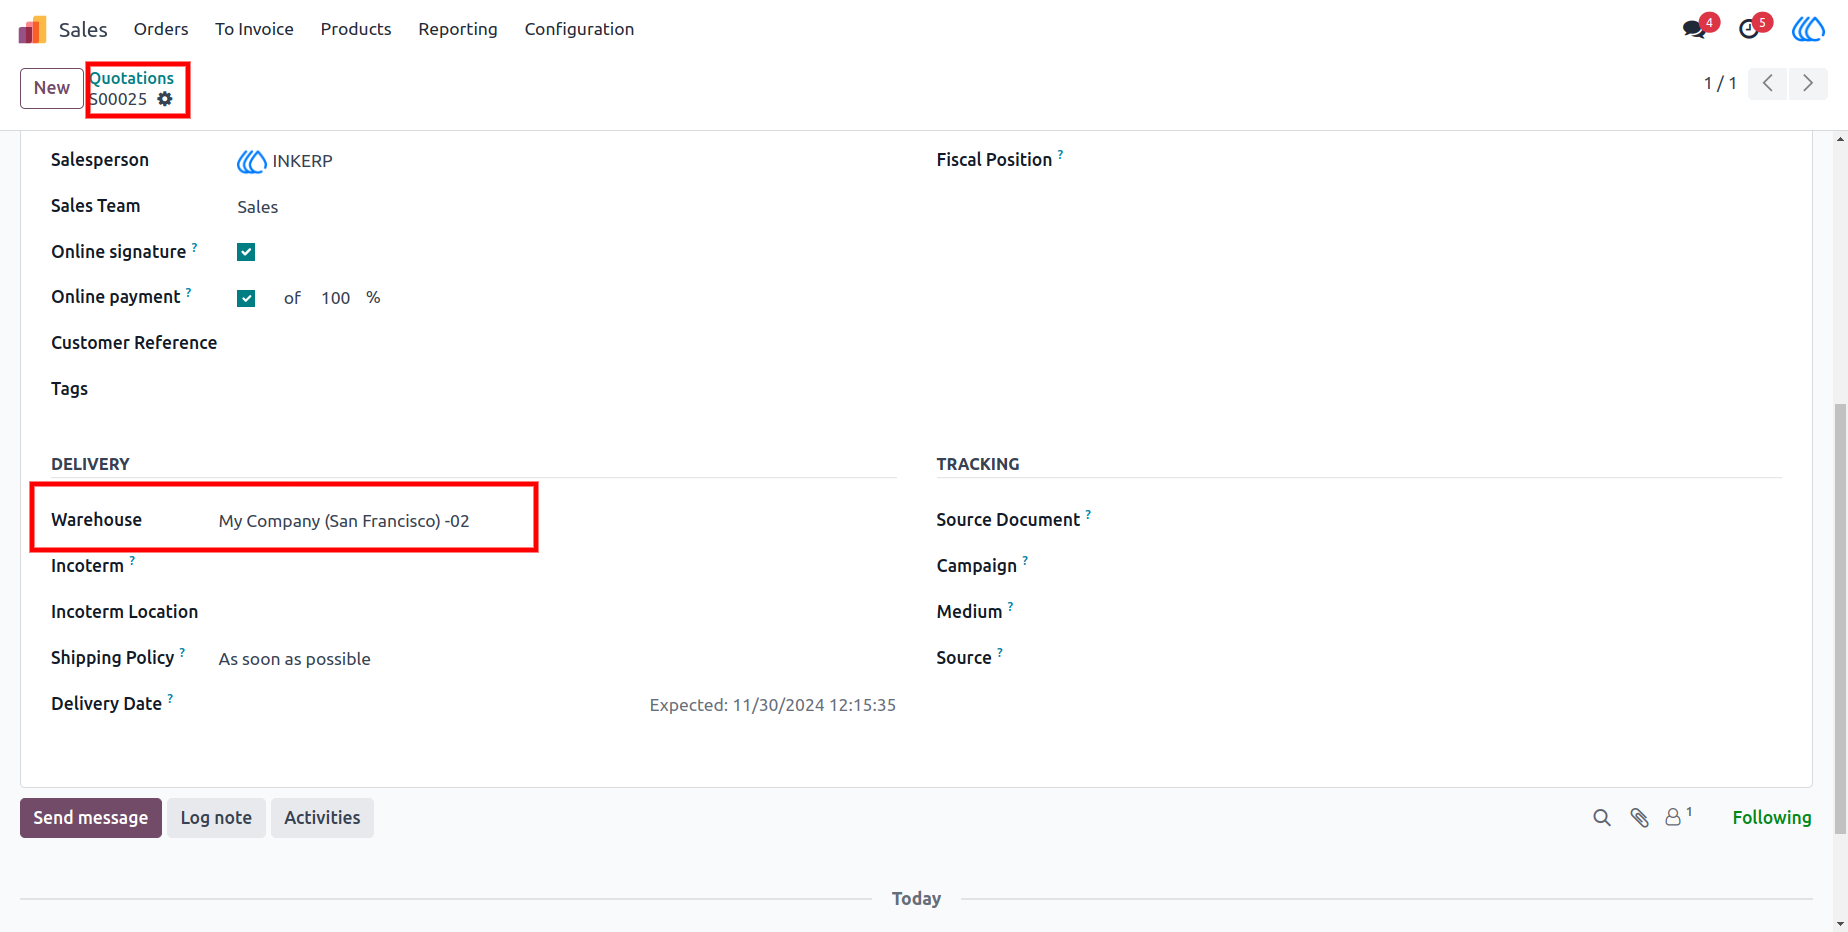
Task: Open the Sales app home icon
Action: tap(32, 29)
